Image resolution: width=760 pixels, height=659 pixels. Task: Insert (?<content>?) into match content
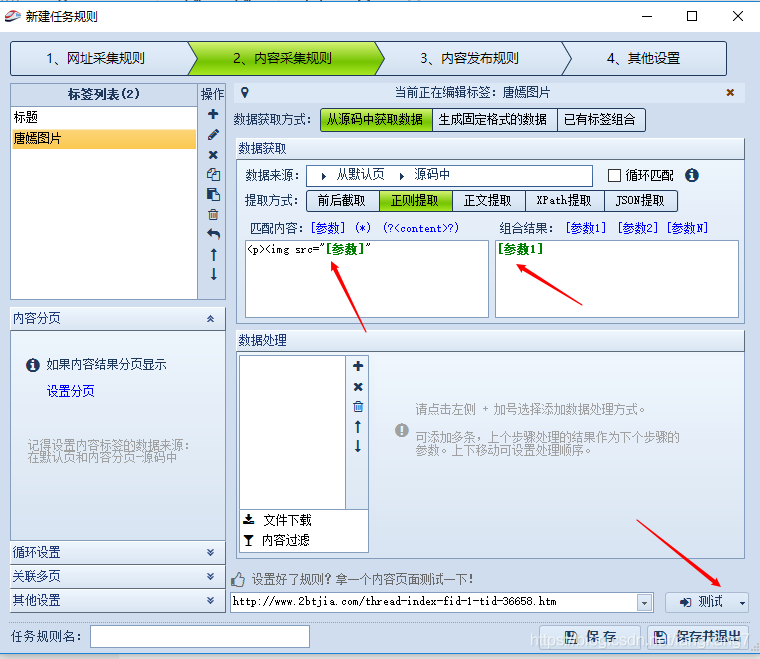pos(421,228)
